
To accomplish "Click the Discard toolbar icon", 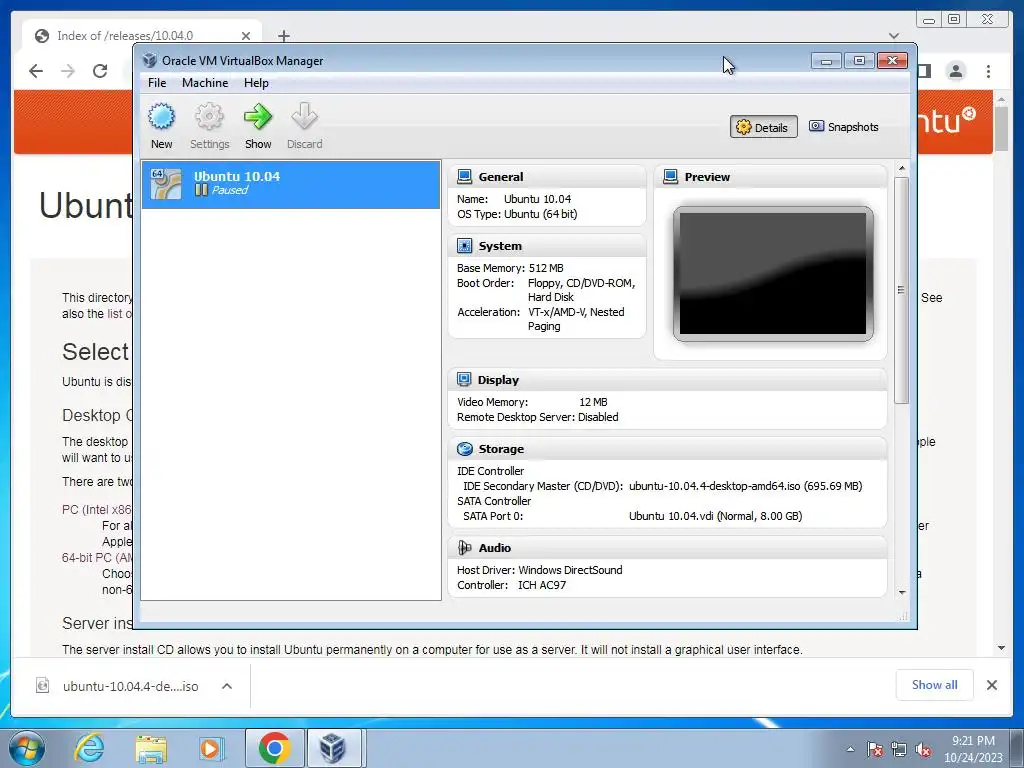I will (x=304, y=117).
